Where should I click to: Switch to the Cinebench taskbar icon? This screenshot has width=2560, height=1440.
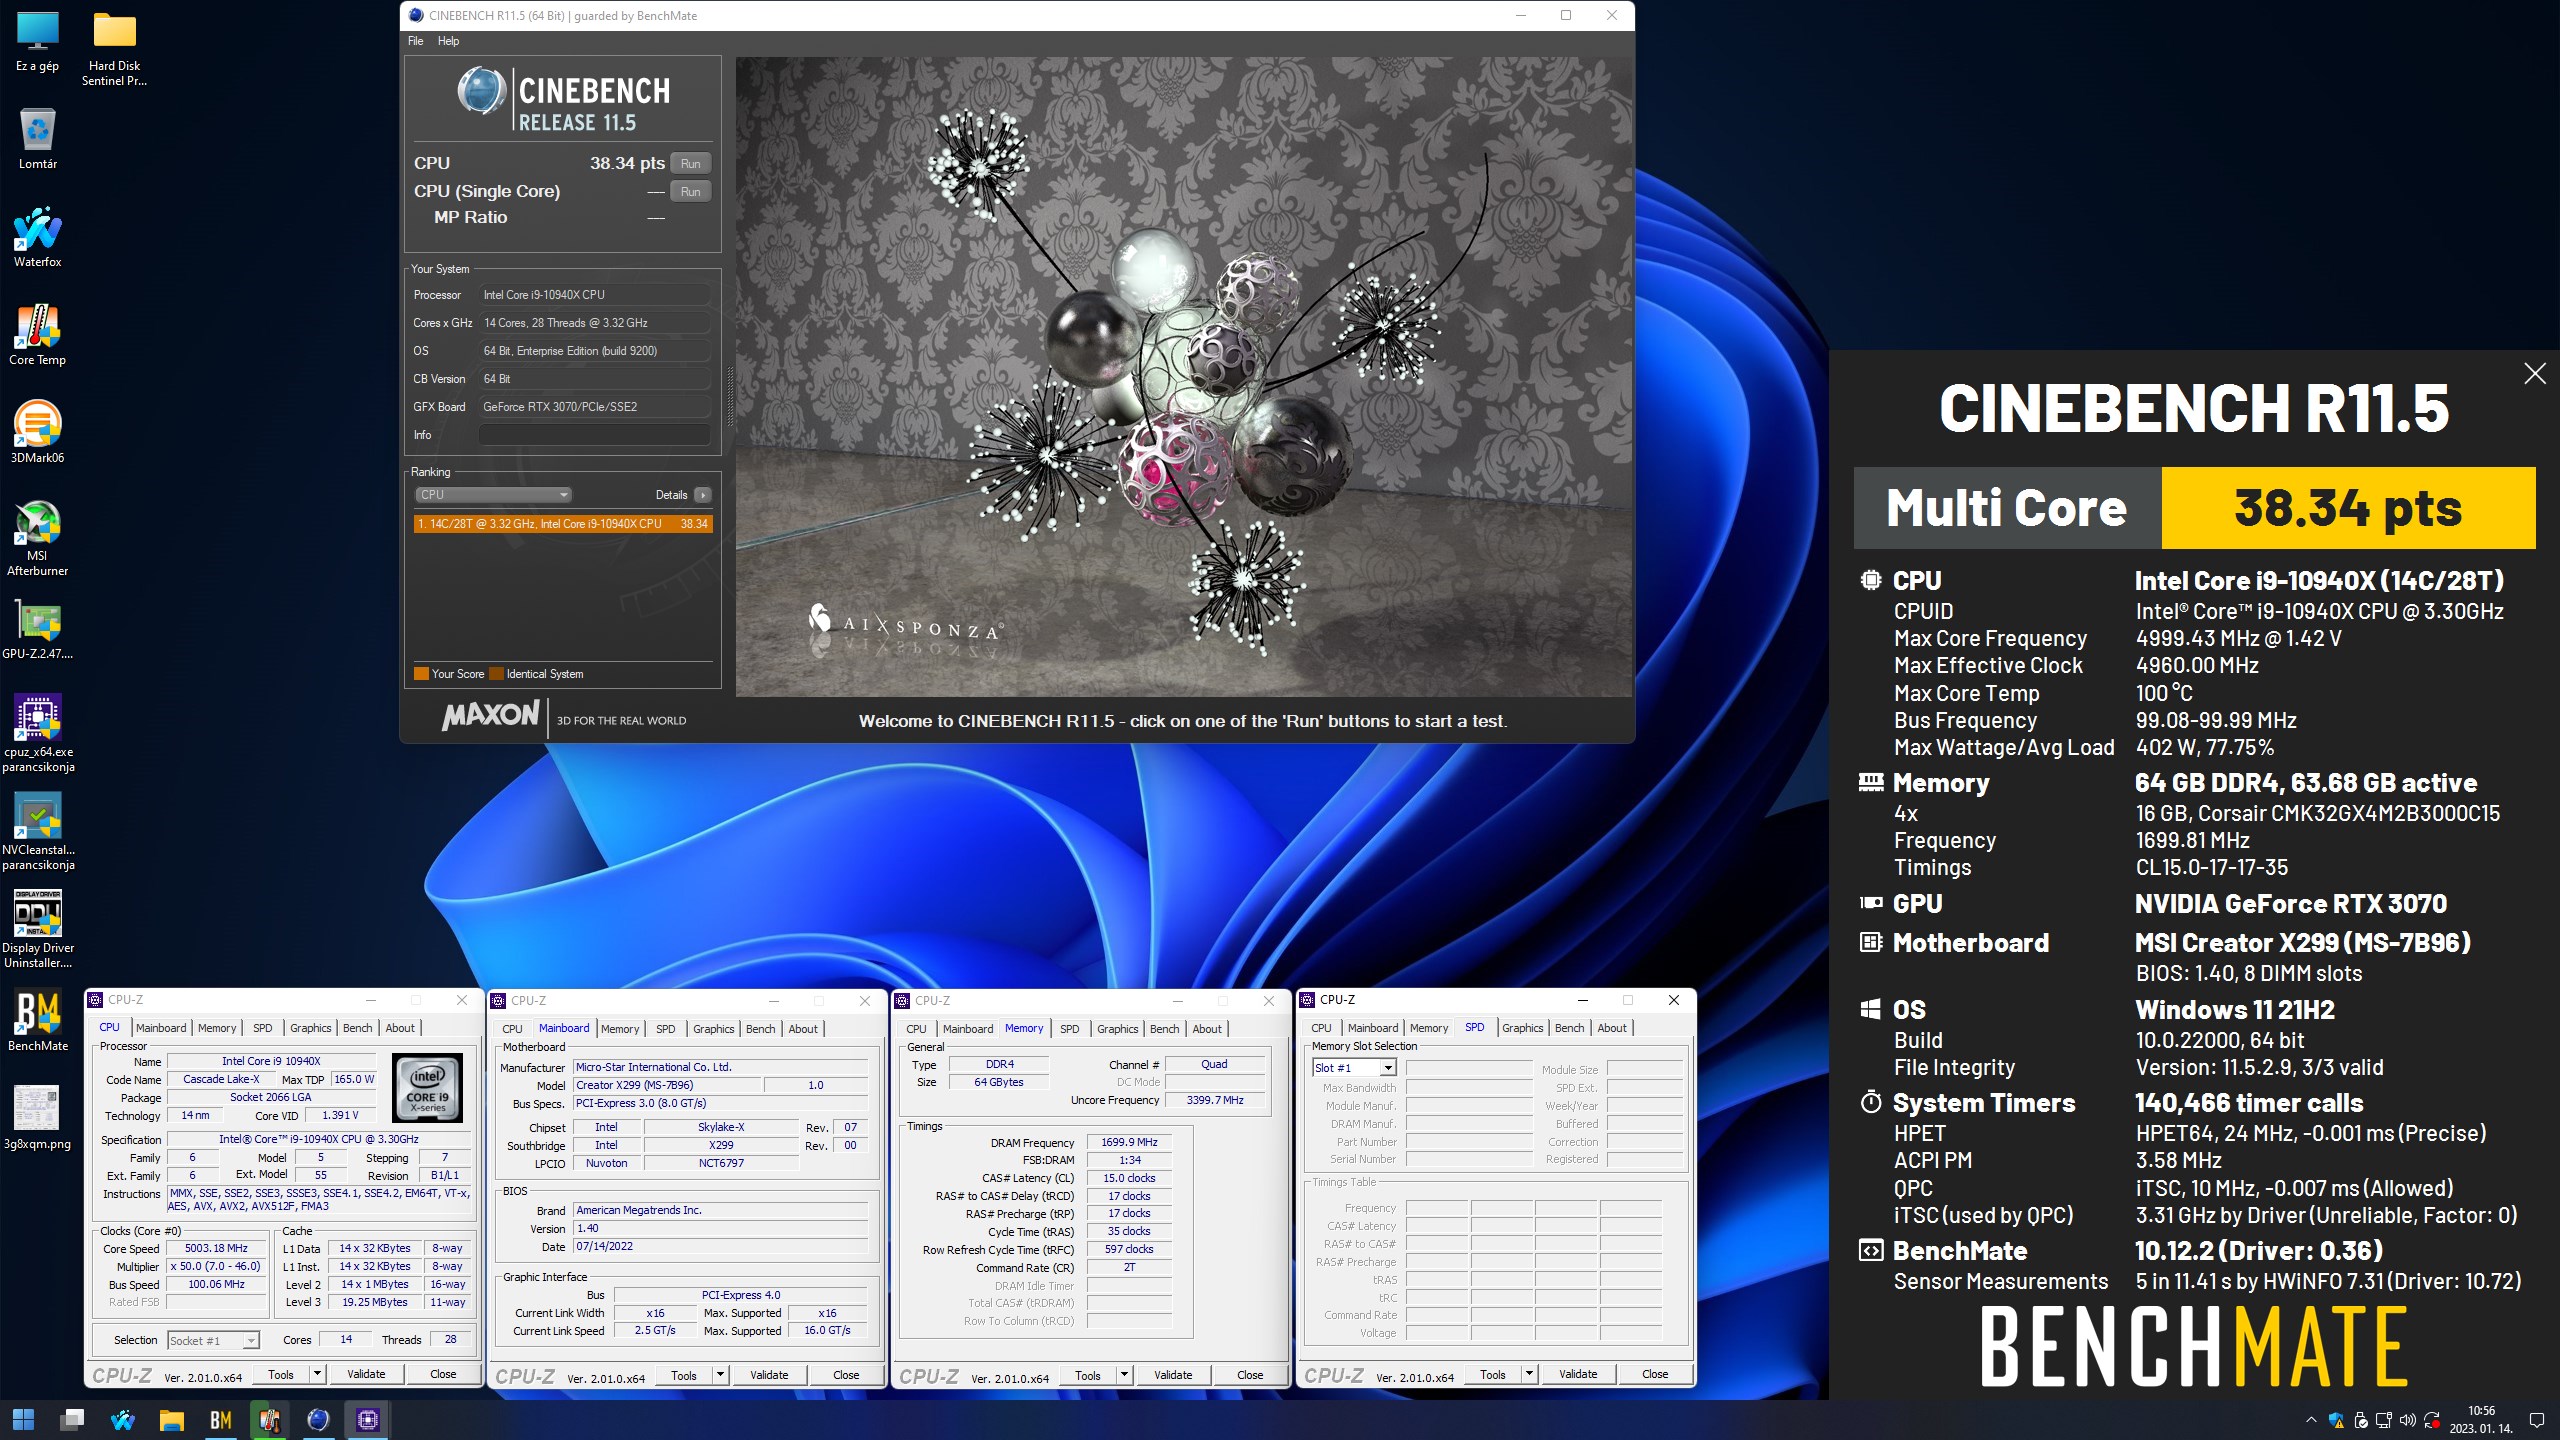[318, 1419]
